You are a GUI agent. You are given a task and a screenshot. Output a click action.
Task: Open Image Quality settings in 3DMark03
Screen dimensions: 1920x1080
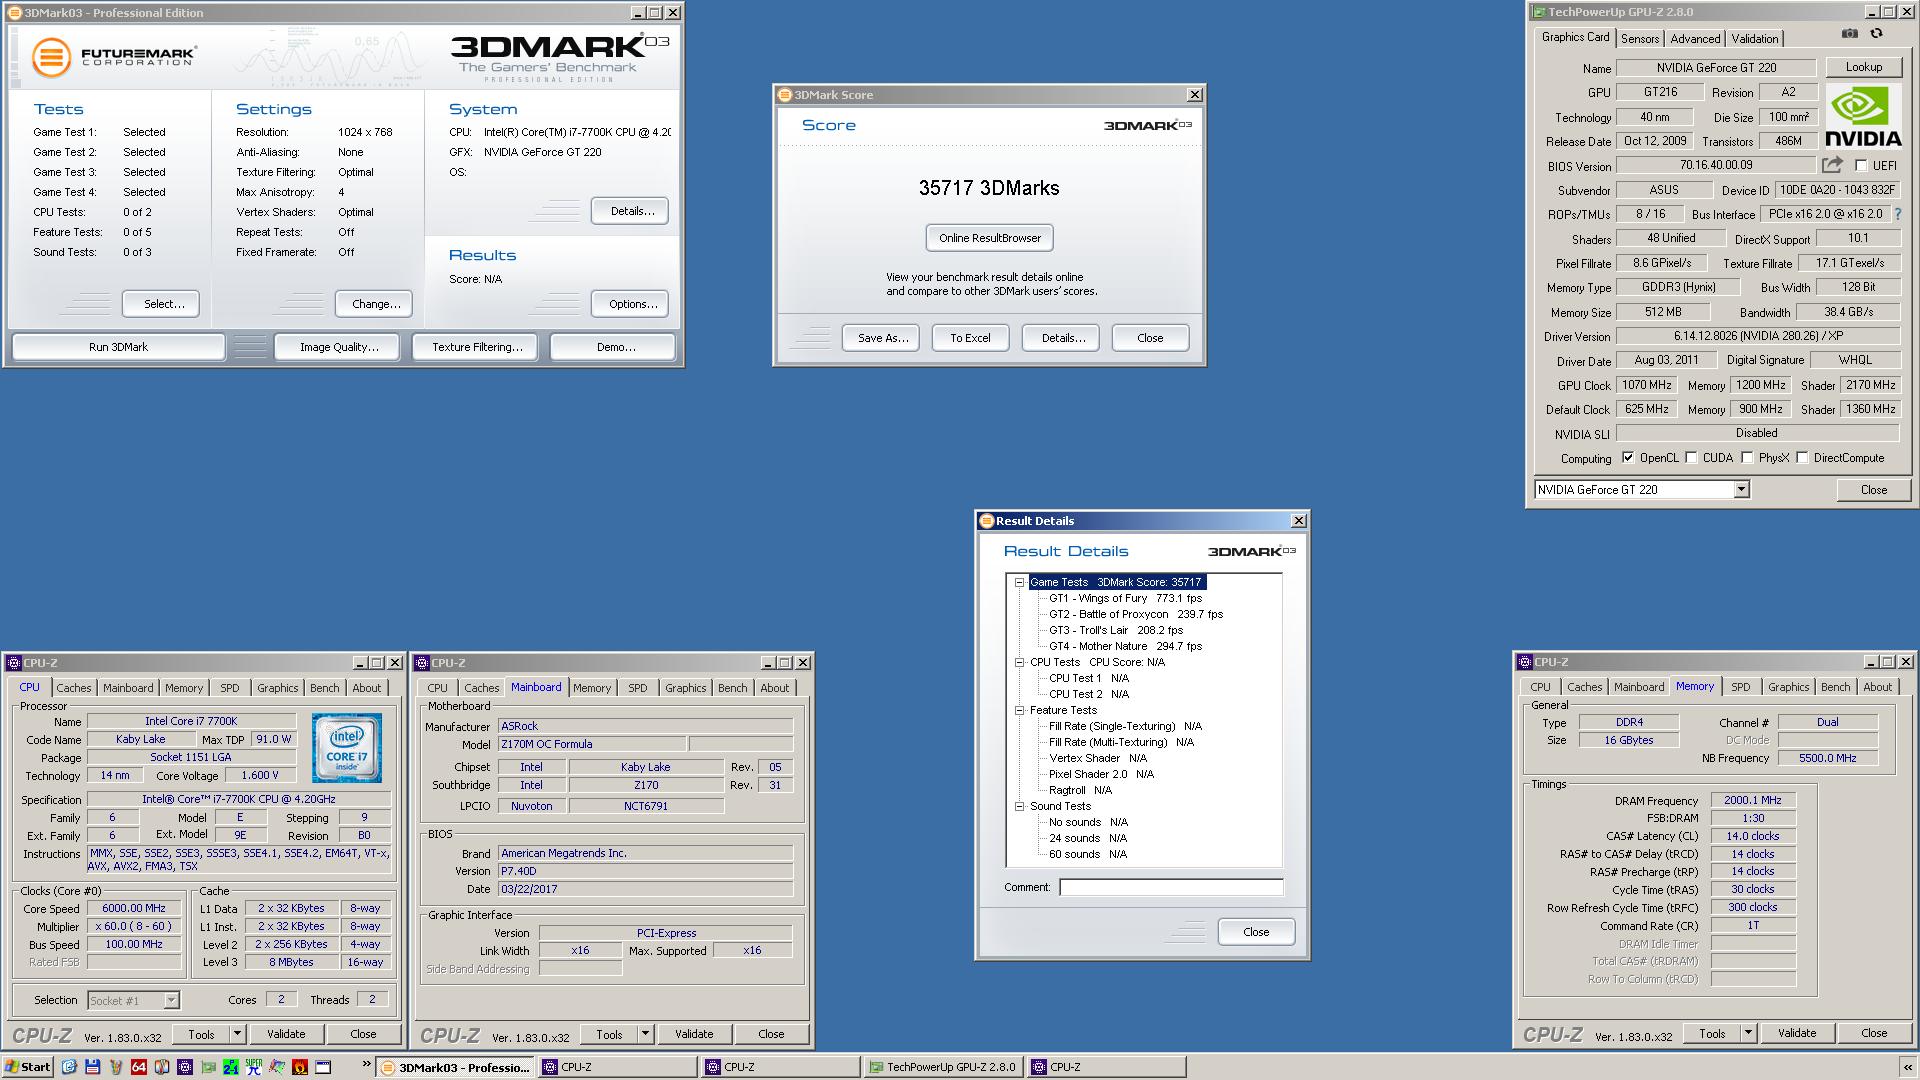pos(339,347)
